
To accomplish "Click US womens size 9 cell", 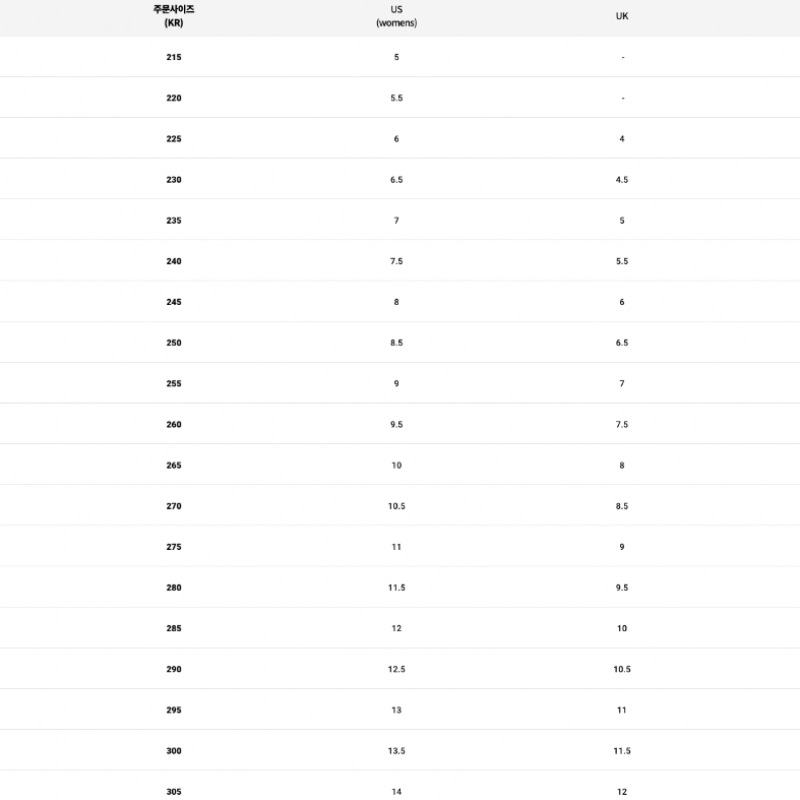I will click(x=396, y=384).
